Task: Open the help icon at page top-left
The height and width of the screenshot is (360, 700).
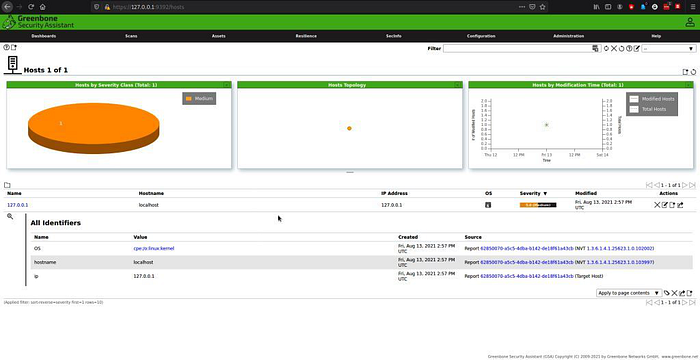Action: tap(6, 47)
